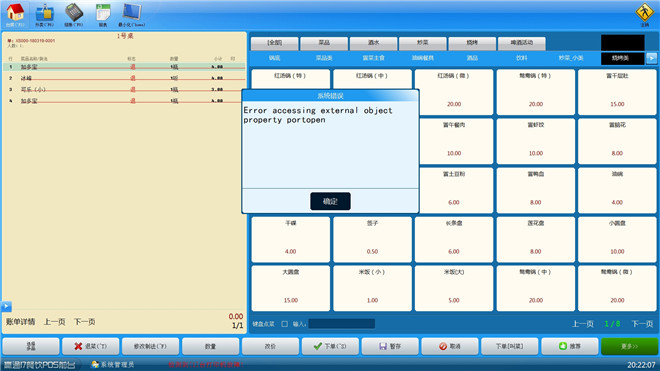Expand left panel blue arrow
This screenshot has height=371, width=660.
6,306
